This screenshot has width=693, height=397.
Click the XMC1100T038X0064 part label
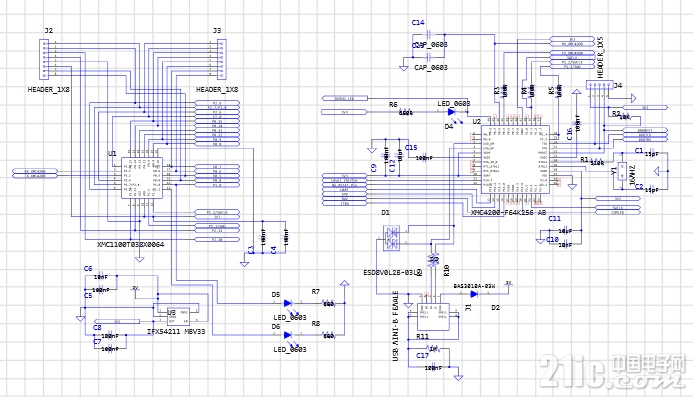point(130,244)
